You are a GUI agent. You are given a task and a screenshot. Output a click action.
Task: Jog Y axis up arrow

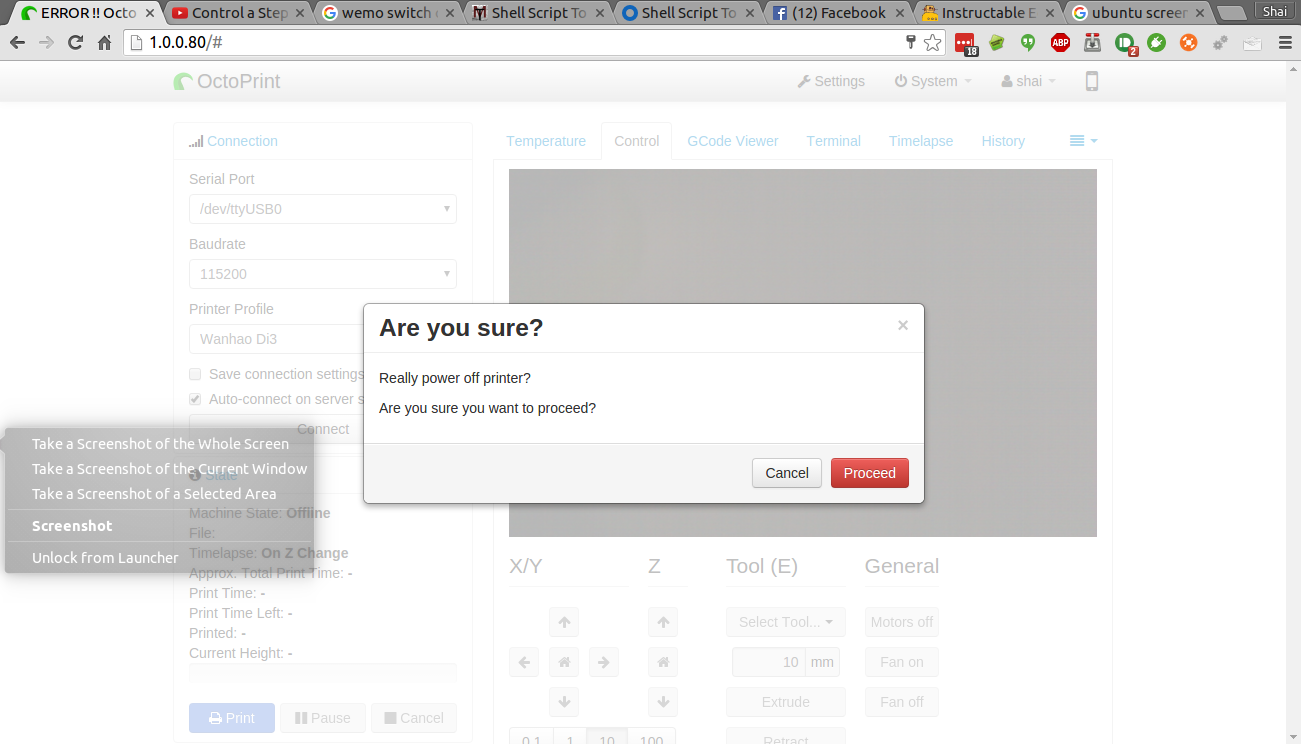(x=564, y=622)
